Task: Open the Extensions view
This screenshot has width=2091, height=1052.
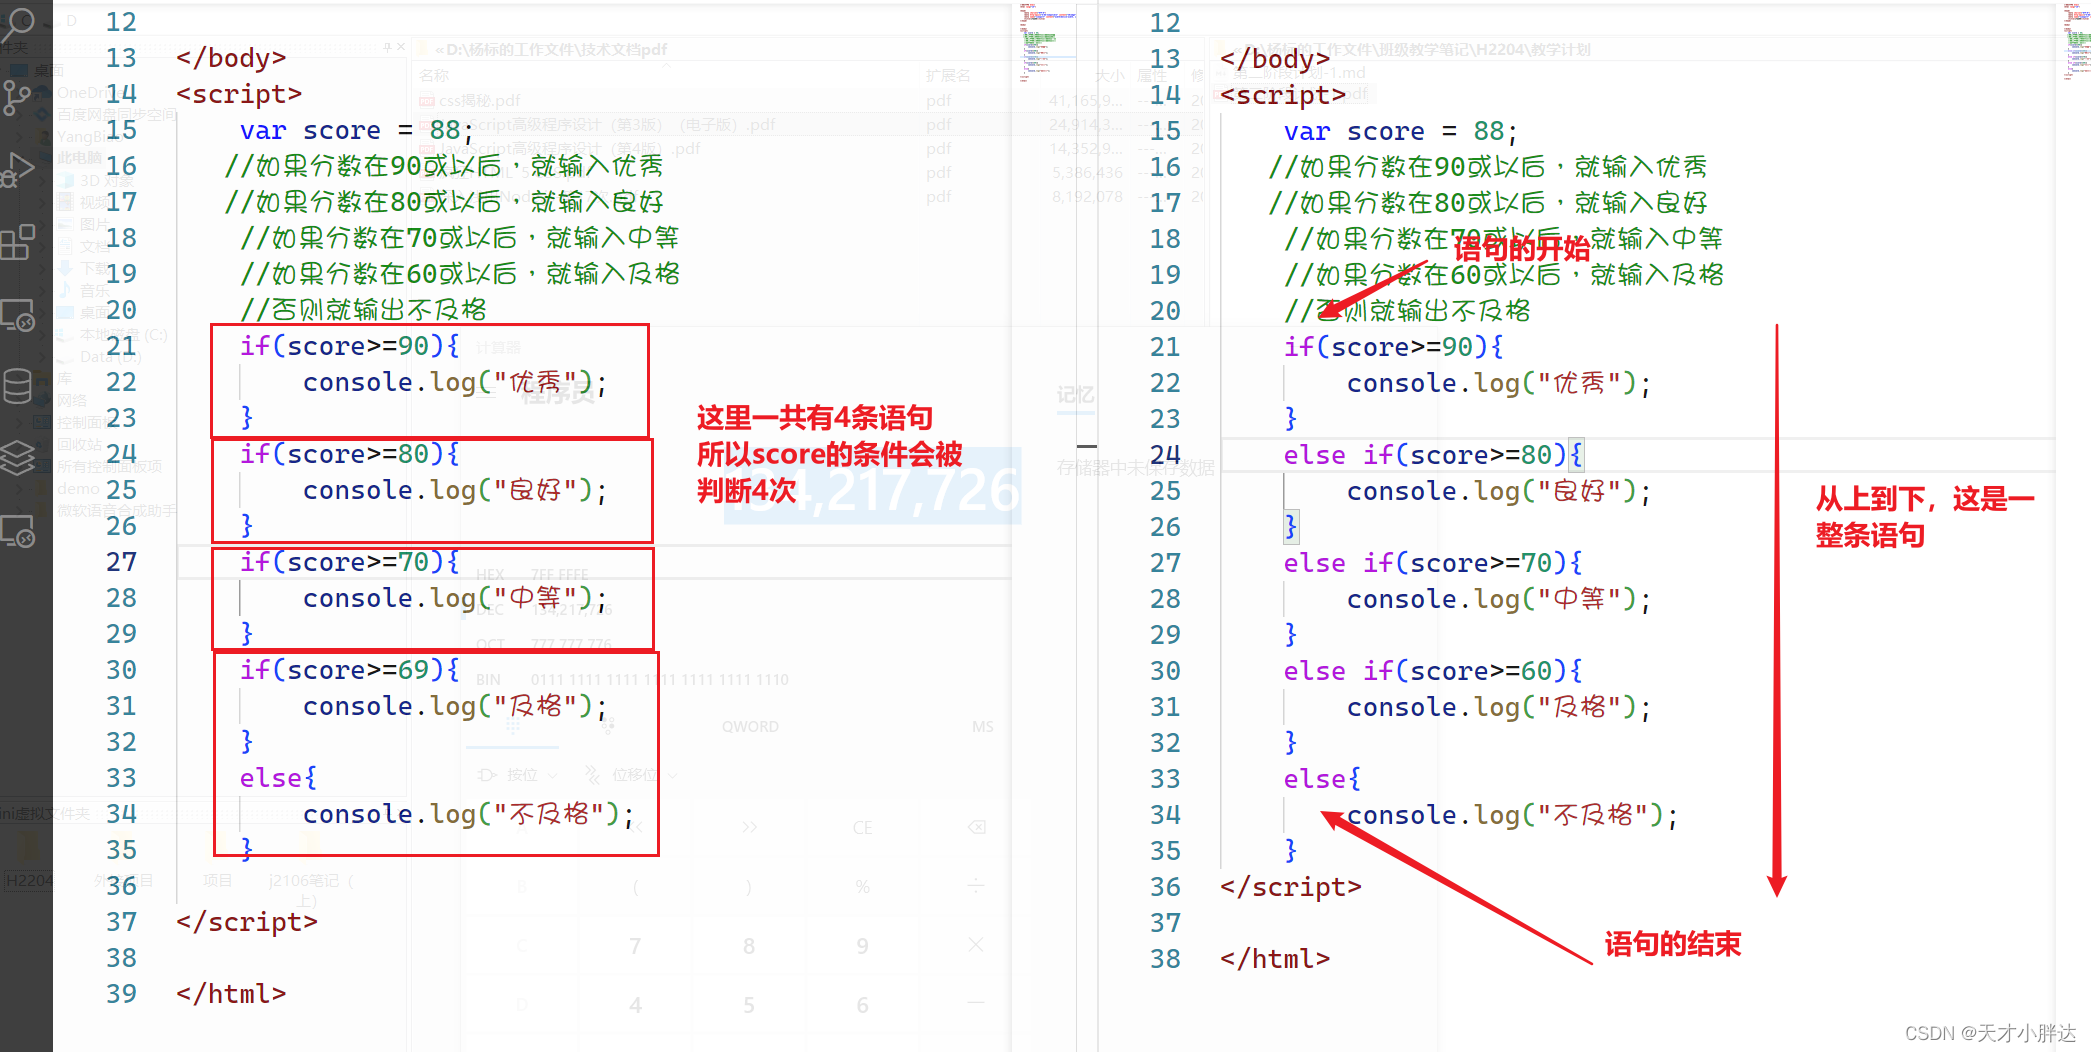Action: coord(17,242)
